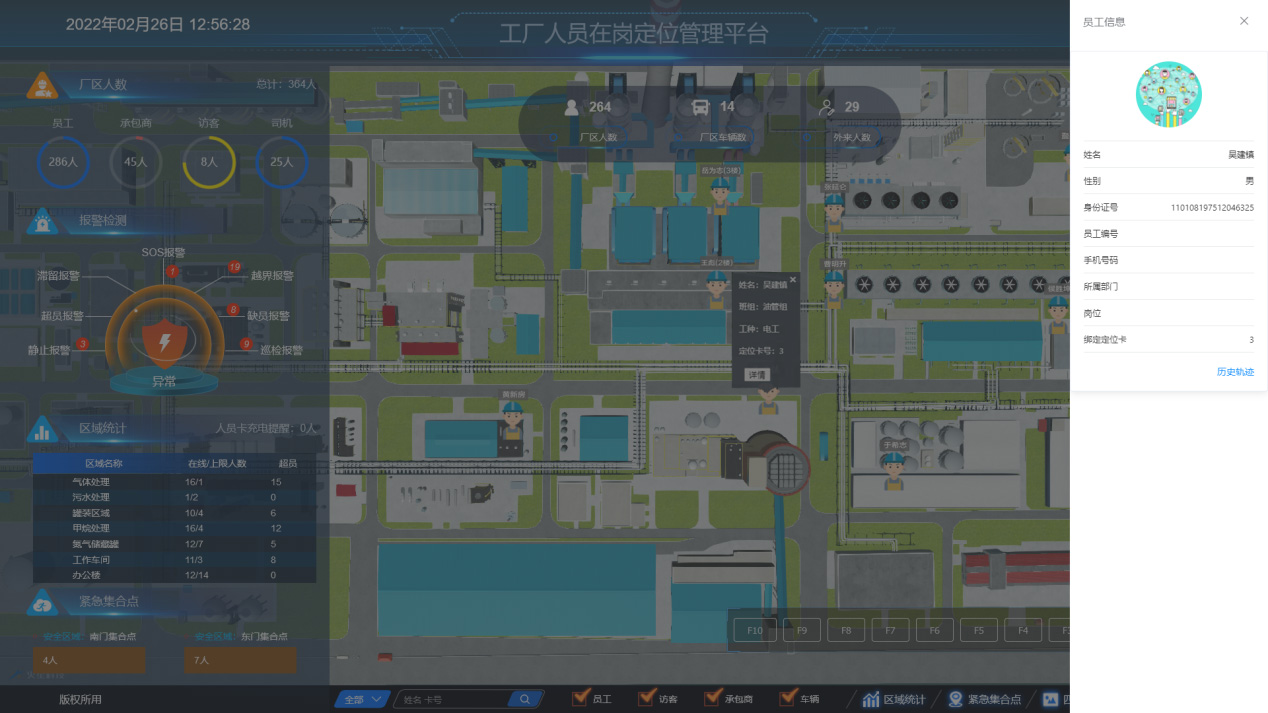Screen dimensions: 1268x713
Task: Toggle the 访客 checkbox
Action: coord(646,698)
